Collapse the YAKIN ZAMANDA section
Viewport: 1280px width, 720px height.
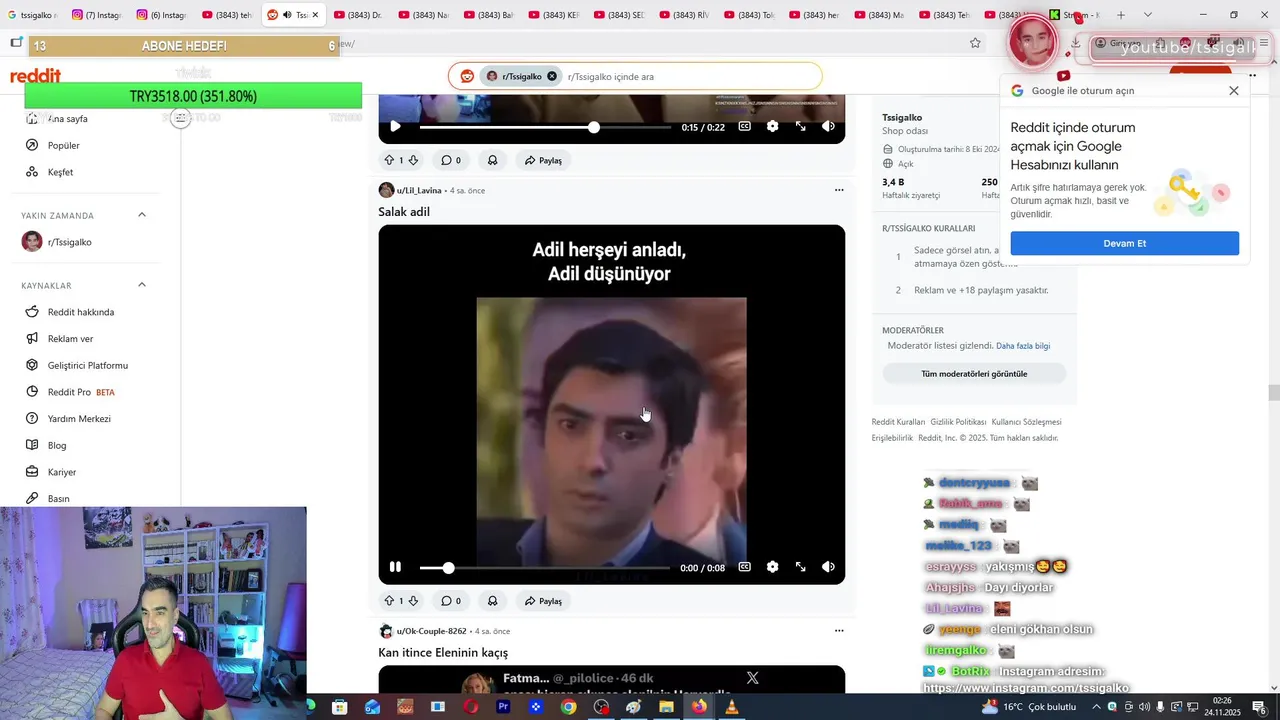coord(141,215)
